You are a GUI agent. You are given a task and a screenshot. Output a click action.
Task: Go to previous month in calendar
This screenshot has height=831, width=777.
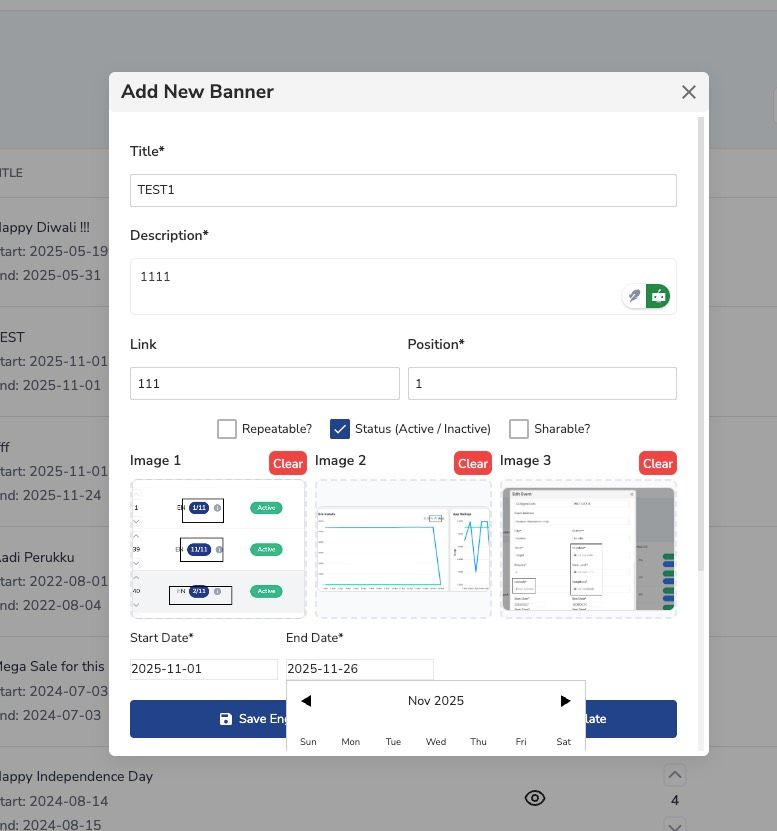click(x=306, y=701)
